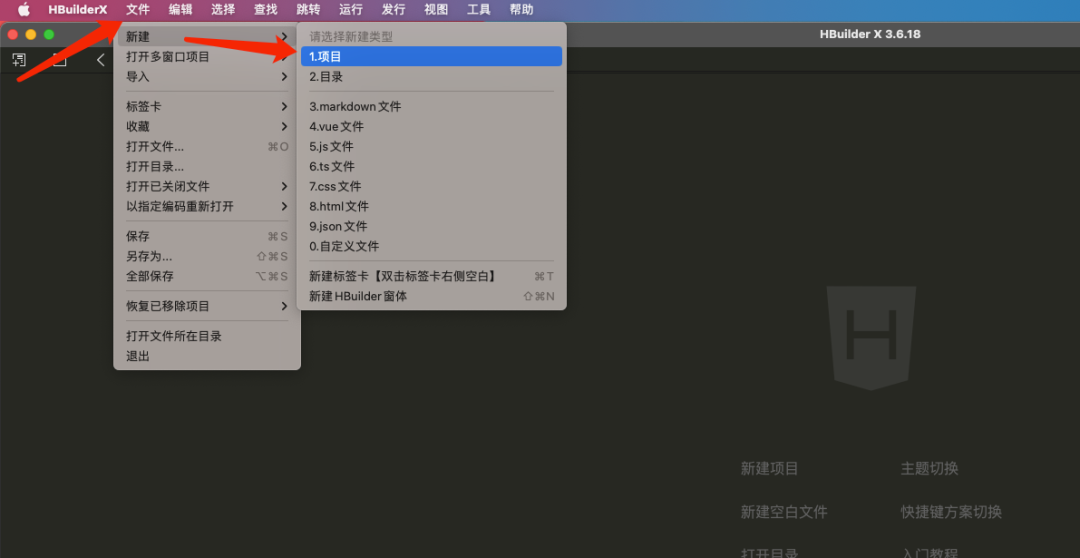The width and height of the screenshot is (1080, 558).
Task: Expand the 导入 submenu
Action: [207, 76]
